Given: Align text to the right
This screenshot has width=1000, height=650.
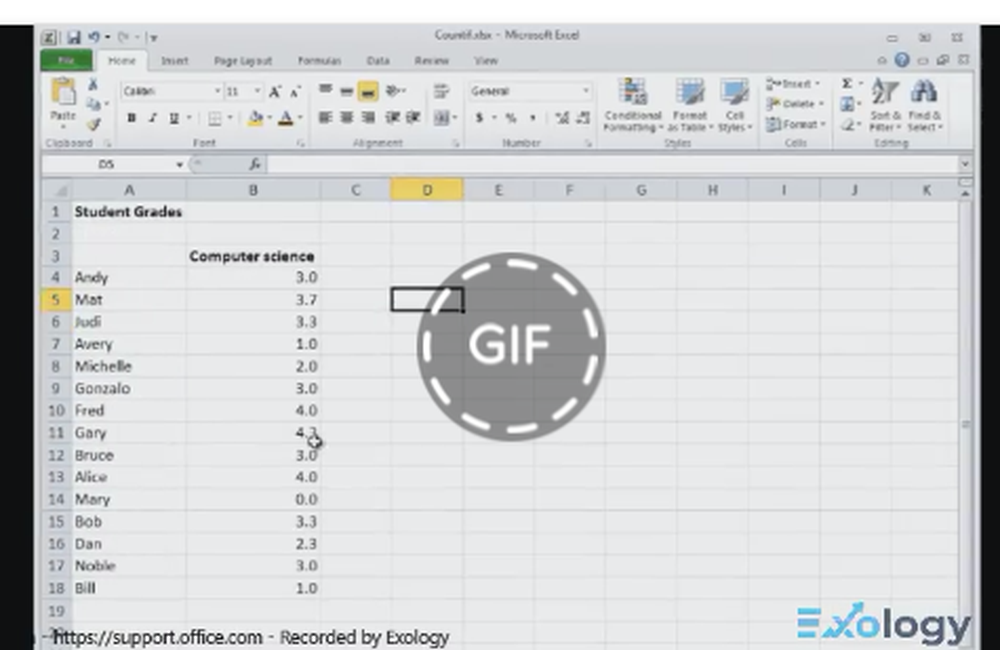Looking at the screenshot, I should pos(368,117).
